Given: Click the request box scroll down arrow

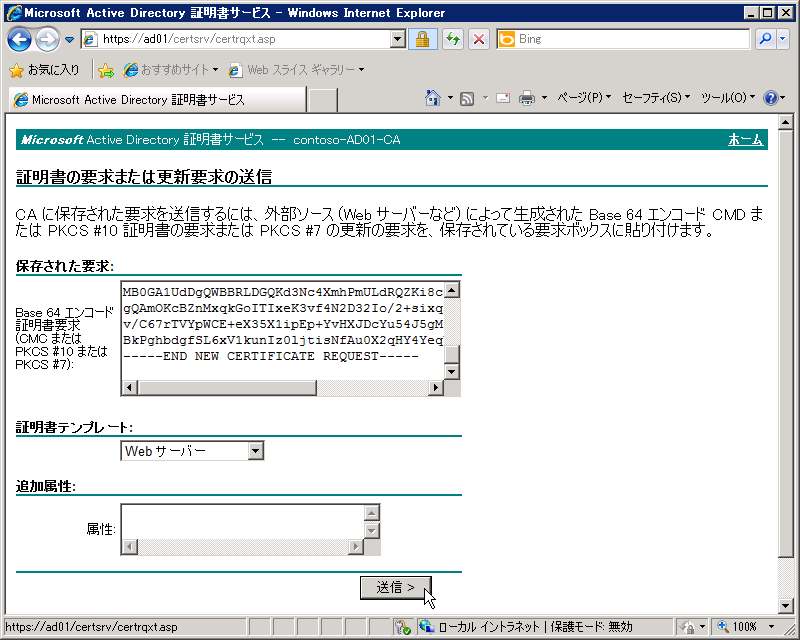Looking at the screenshot, I should [452, 372].
